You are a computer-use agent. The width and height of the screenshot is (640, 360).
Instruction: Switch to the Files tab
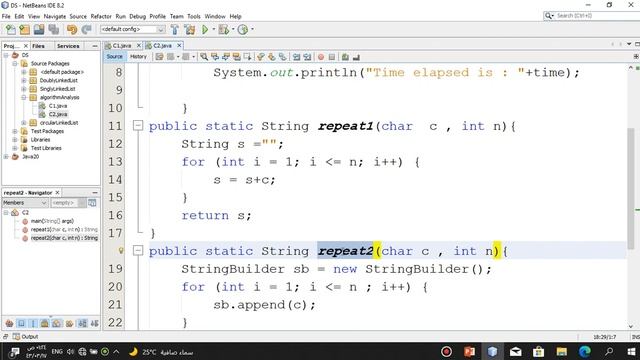[38, 46]
